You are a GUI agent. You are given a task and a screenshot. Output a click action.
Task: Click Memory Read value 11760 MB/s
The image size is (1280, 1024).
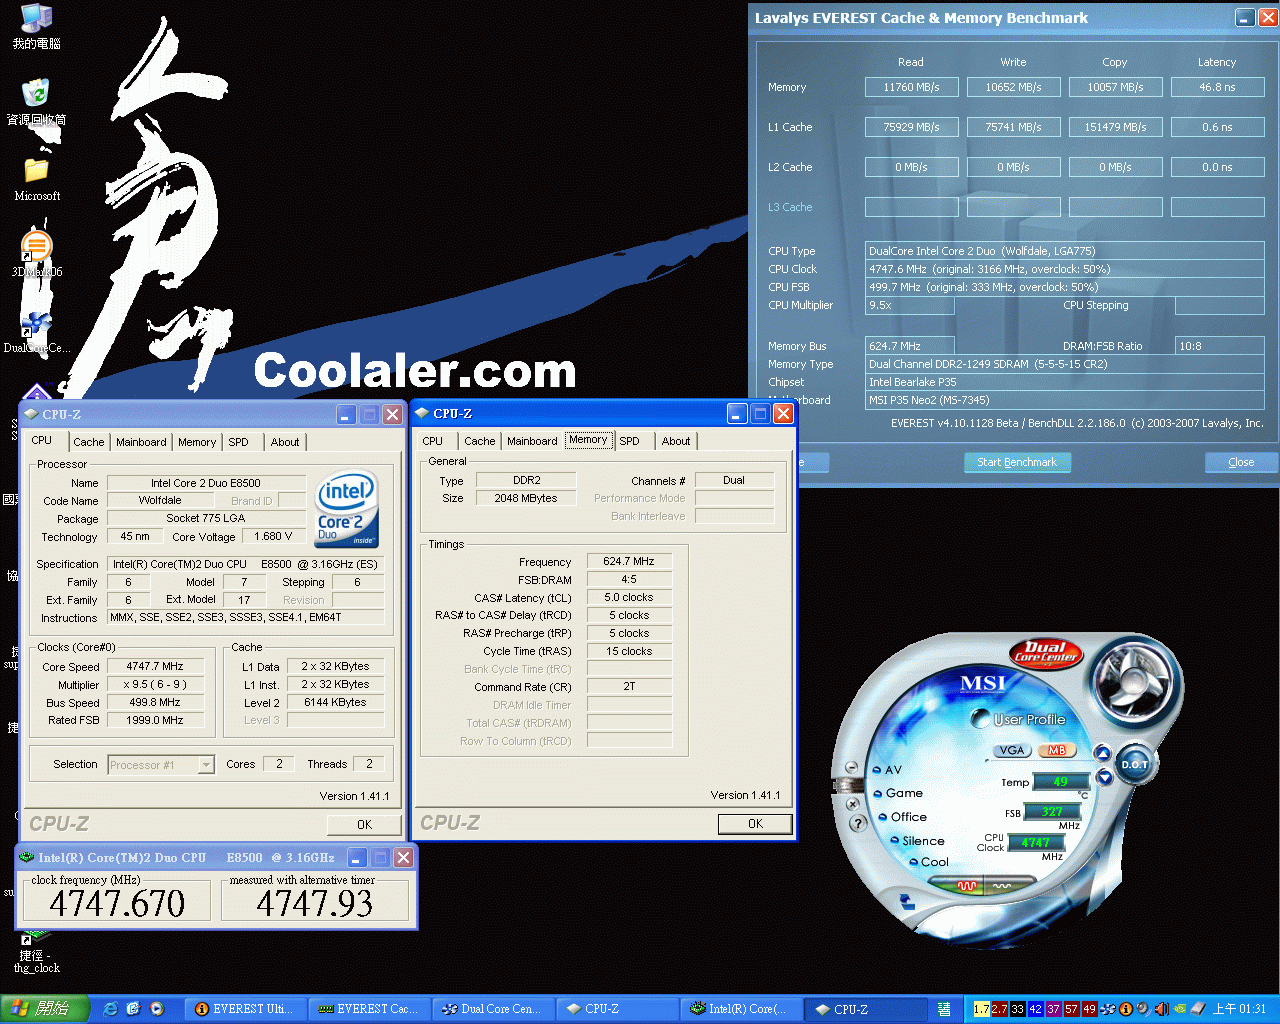click(912, 87)
